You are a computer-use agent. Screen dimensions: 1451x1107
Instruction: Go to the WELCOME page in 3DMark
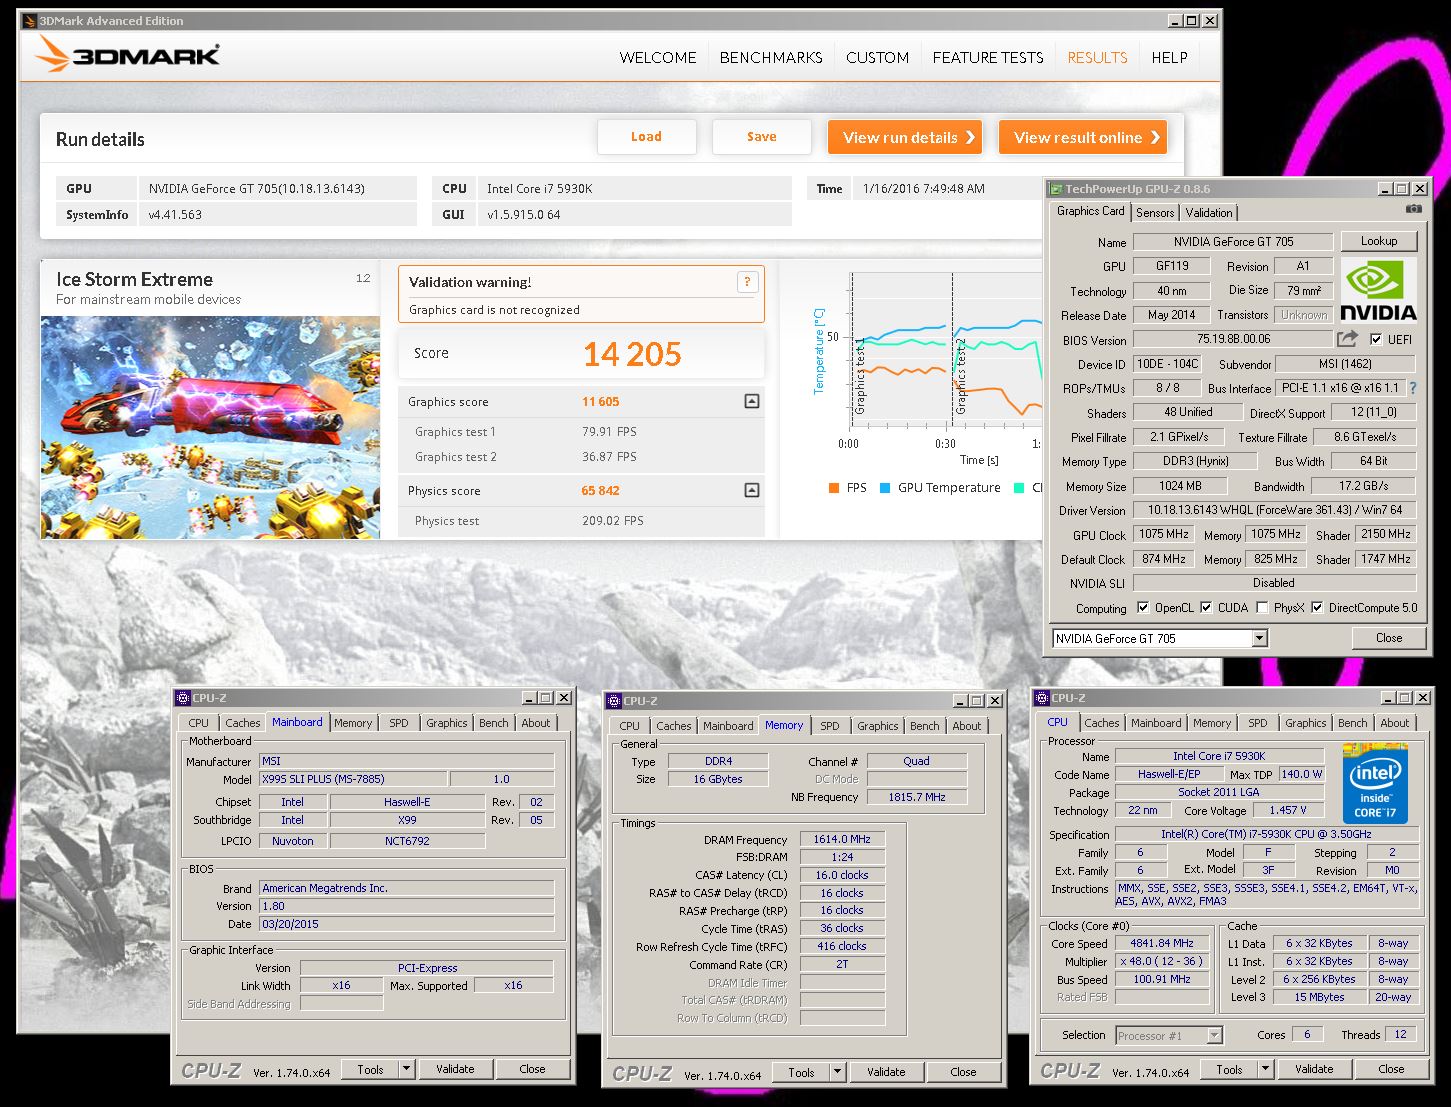pyautogui.click(x=658, y=57)
